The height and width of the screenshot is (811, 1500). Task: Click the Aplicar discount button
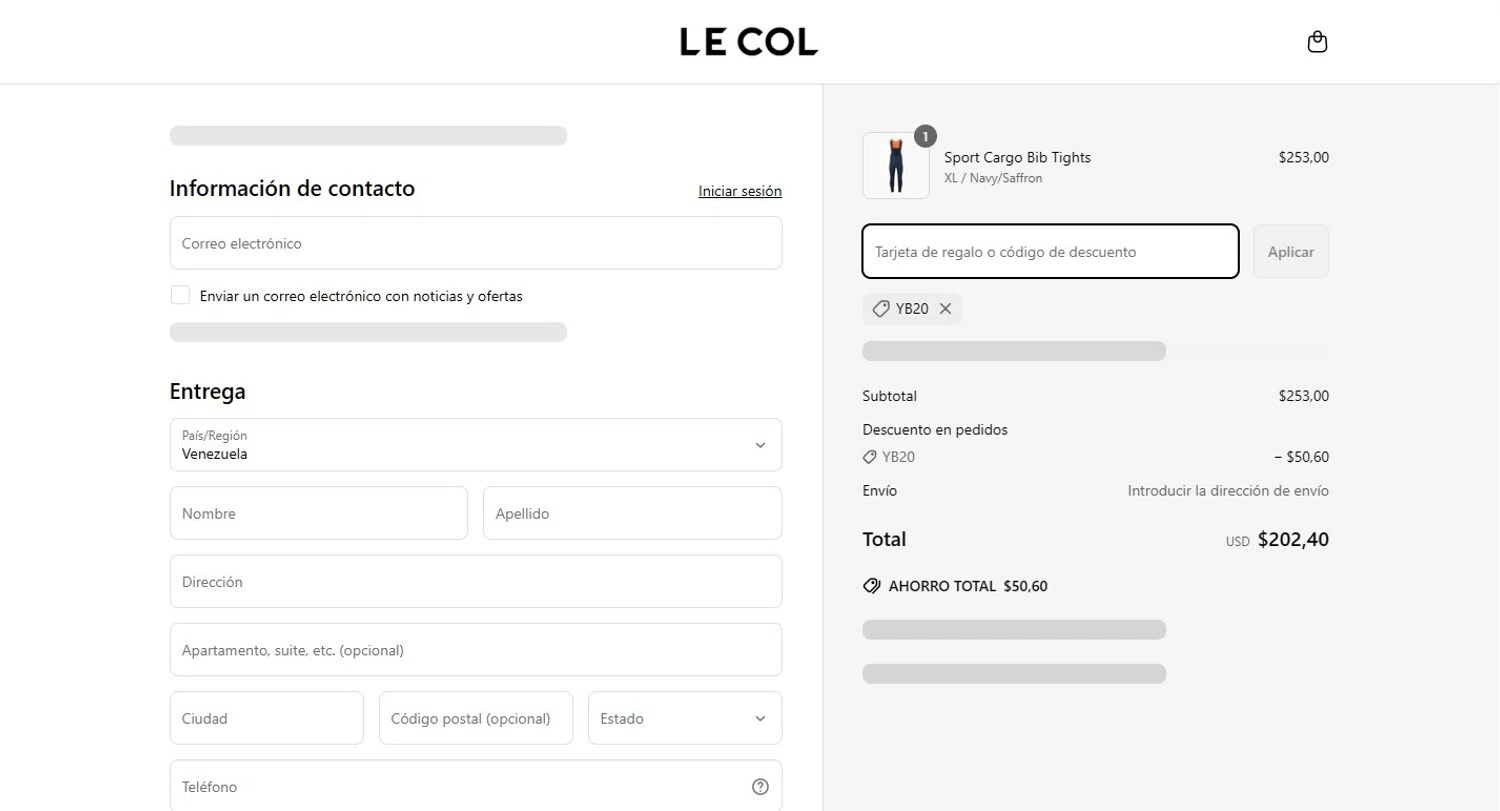1291,252
